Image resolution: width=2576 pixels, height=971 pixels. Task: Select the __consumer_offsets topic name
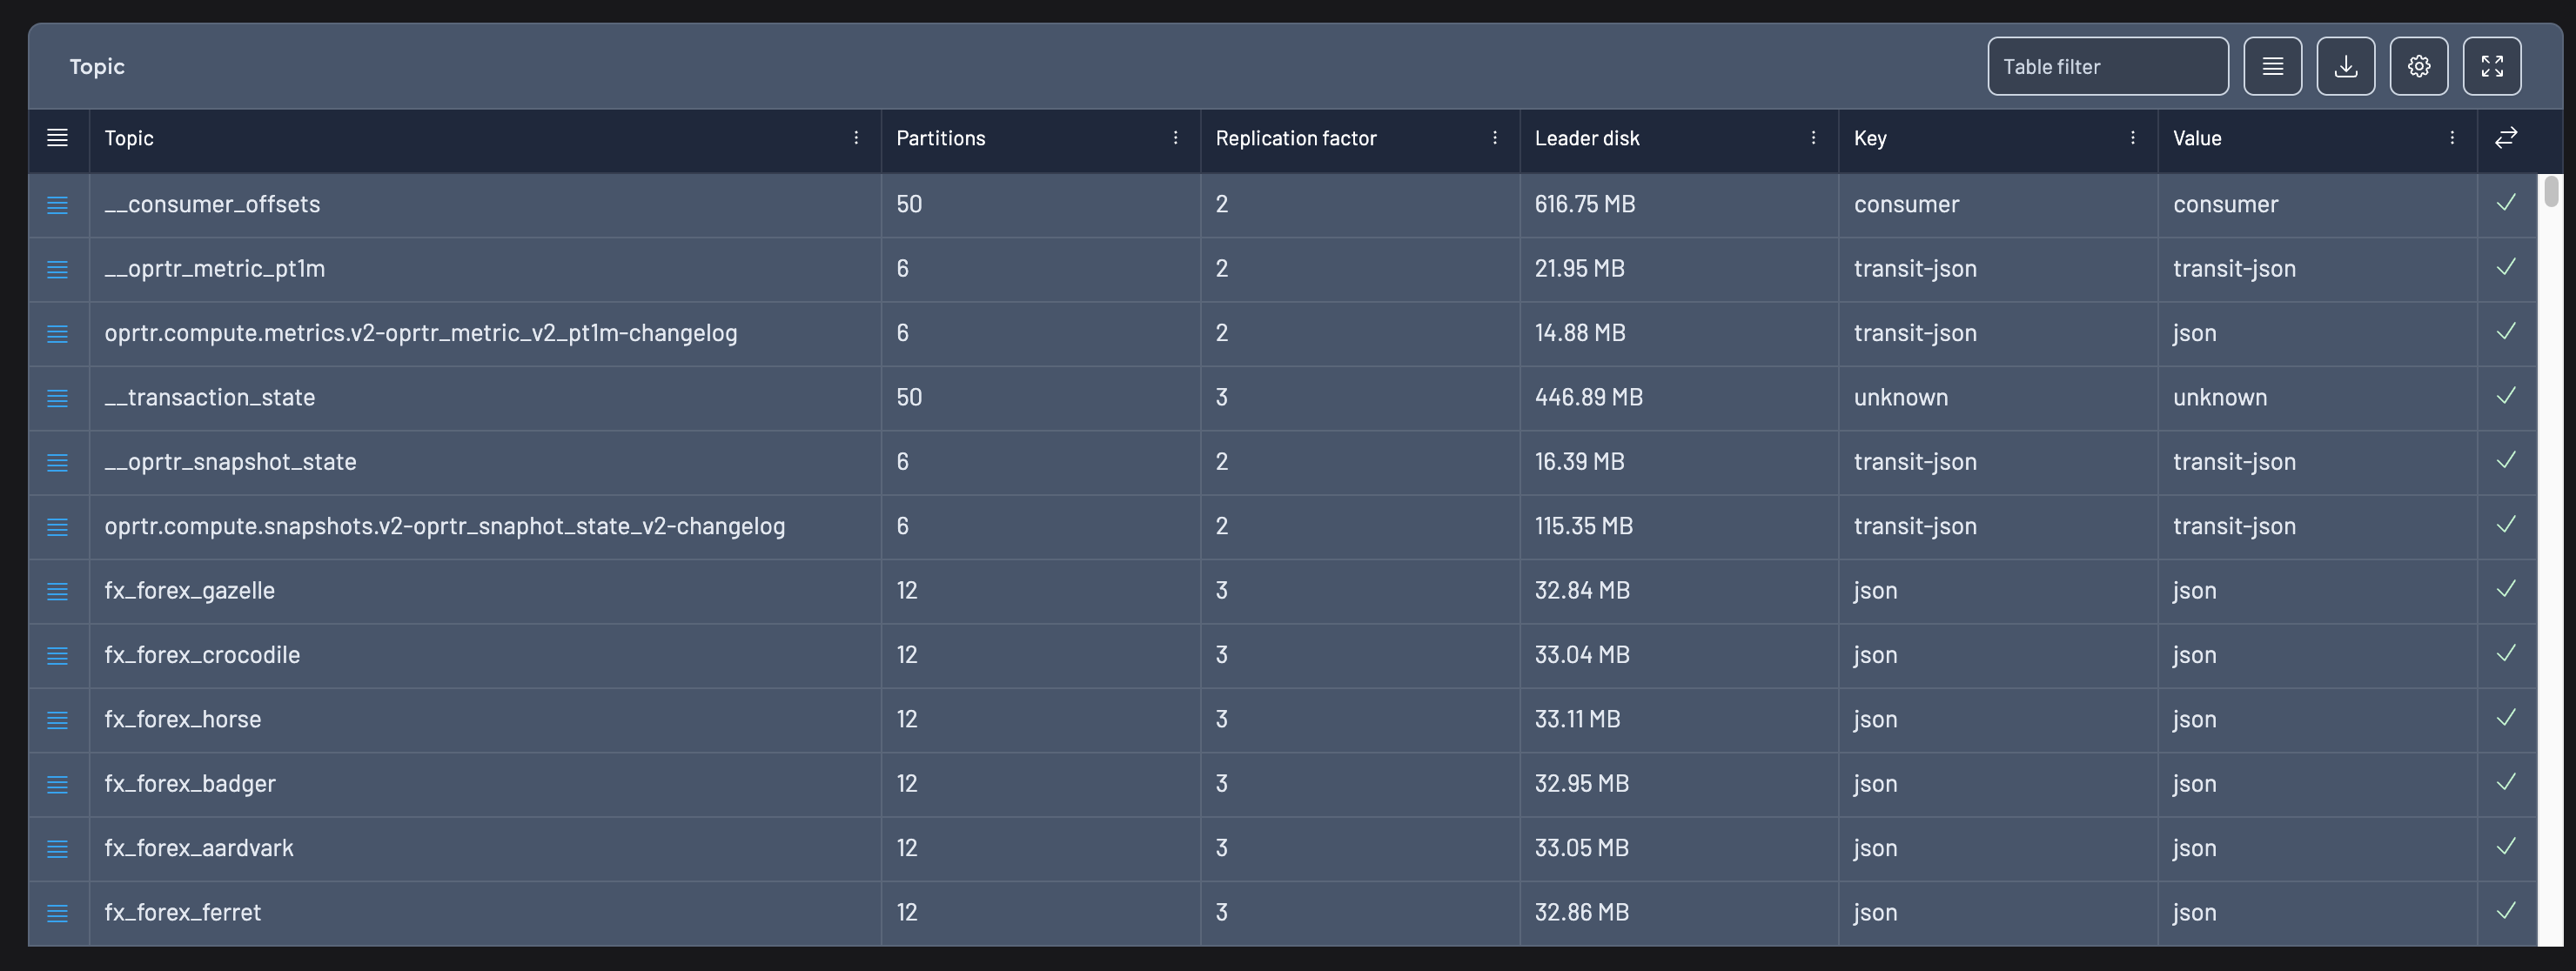[x=212, y=204]
